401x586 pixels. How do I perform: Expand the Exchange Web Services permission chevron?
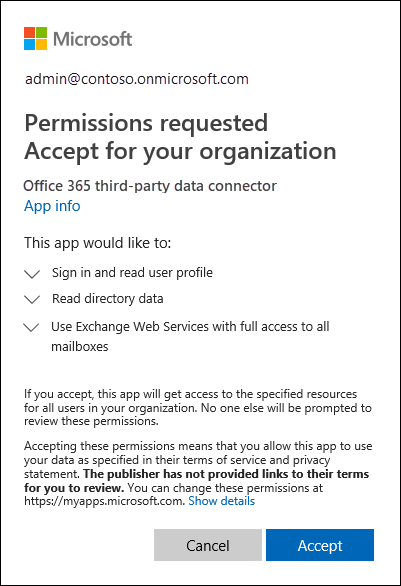click(31, 327)
